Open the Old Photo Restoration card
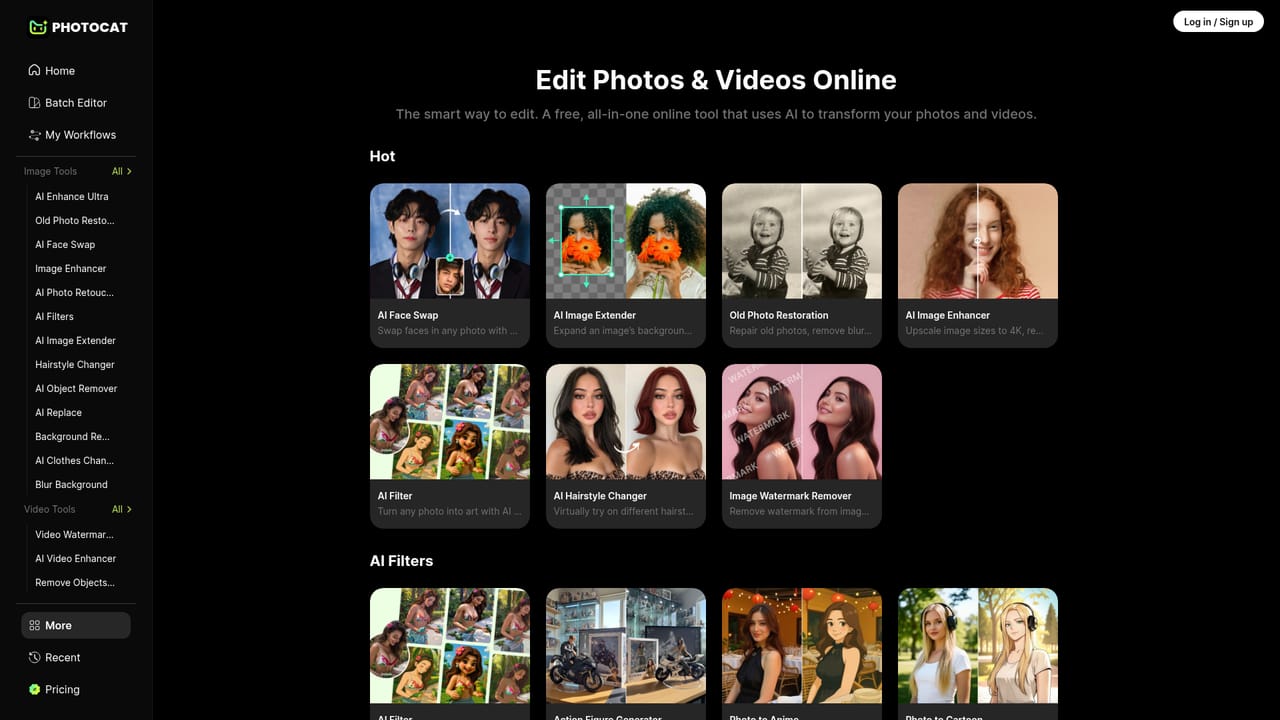The height and width of the screenshot is (720, 1280). (x=802, y=265)
